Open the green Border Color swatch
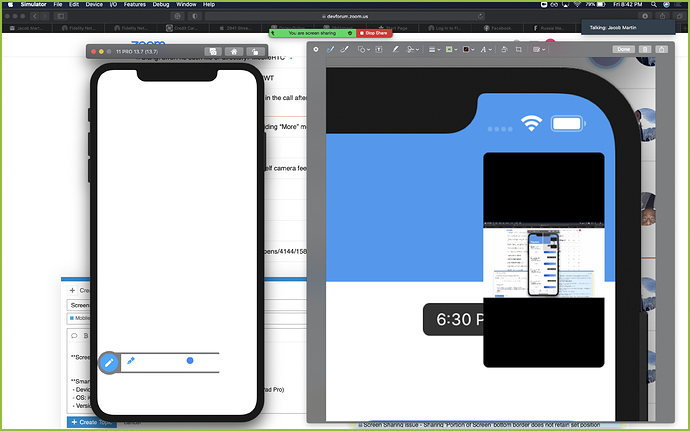The height and width of the screenshot is (431, 690). [451, 49]
